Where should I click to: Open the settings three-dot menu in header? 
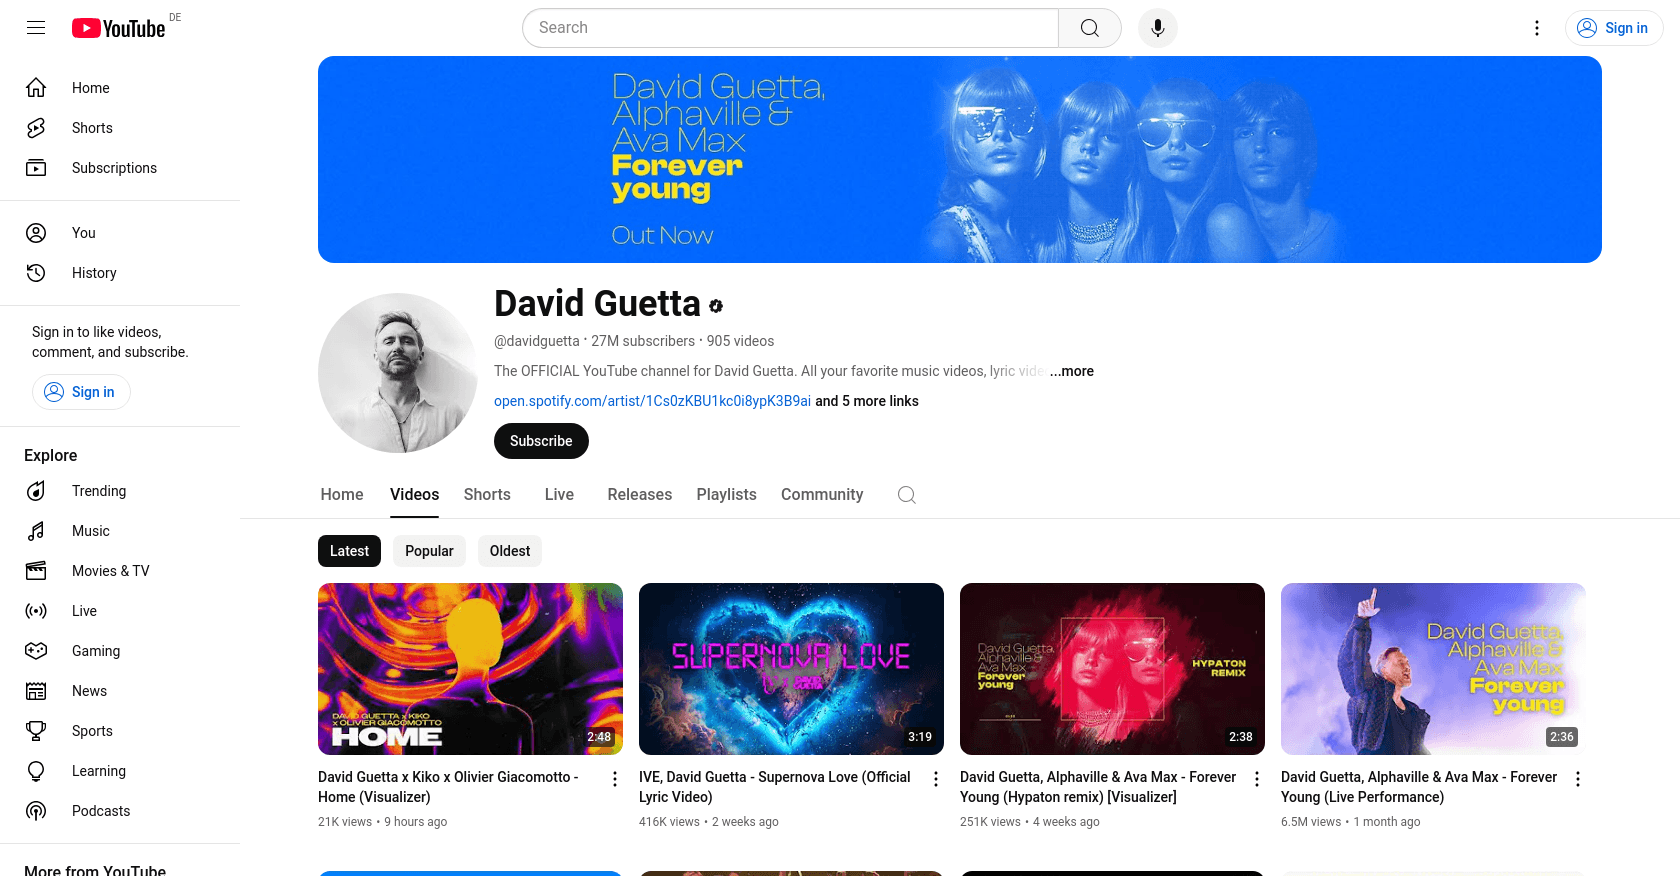pyautogui.click(x=1537, y=28)
